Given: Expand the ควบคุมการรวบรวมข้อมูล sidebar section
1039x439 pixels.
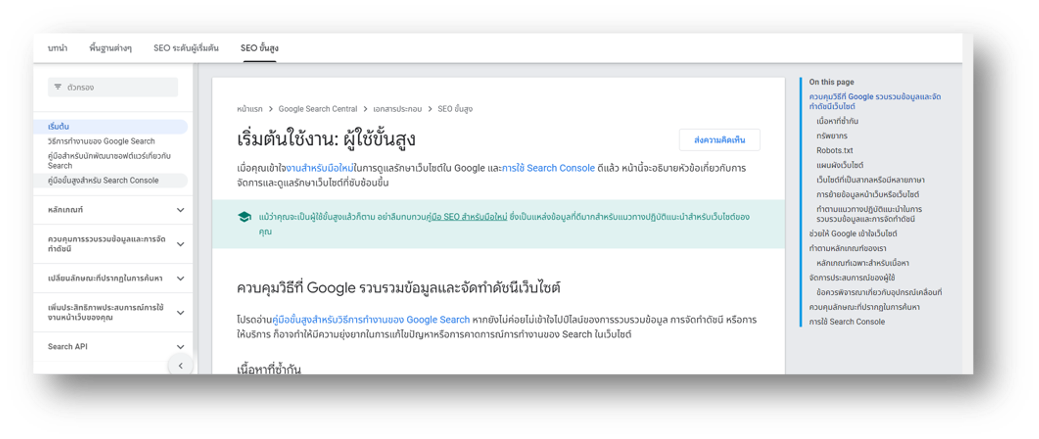Looking at the screenshot, I should (x=180, y=244).
